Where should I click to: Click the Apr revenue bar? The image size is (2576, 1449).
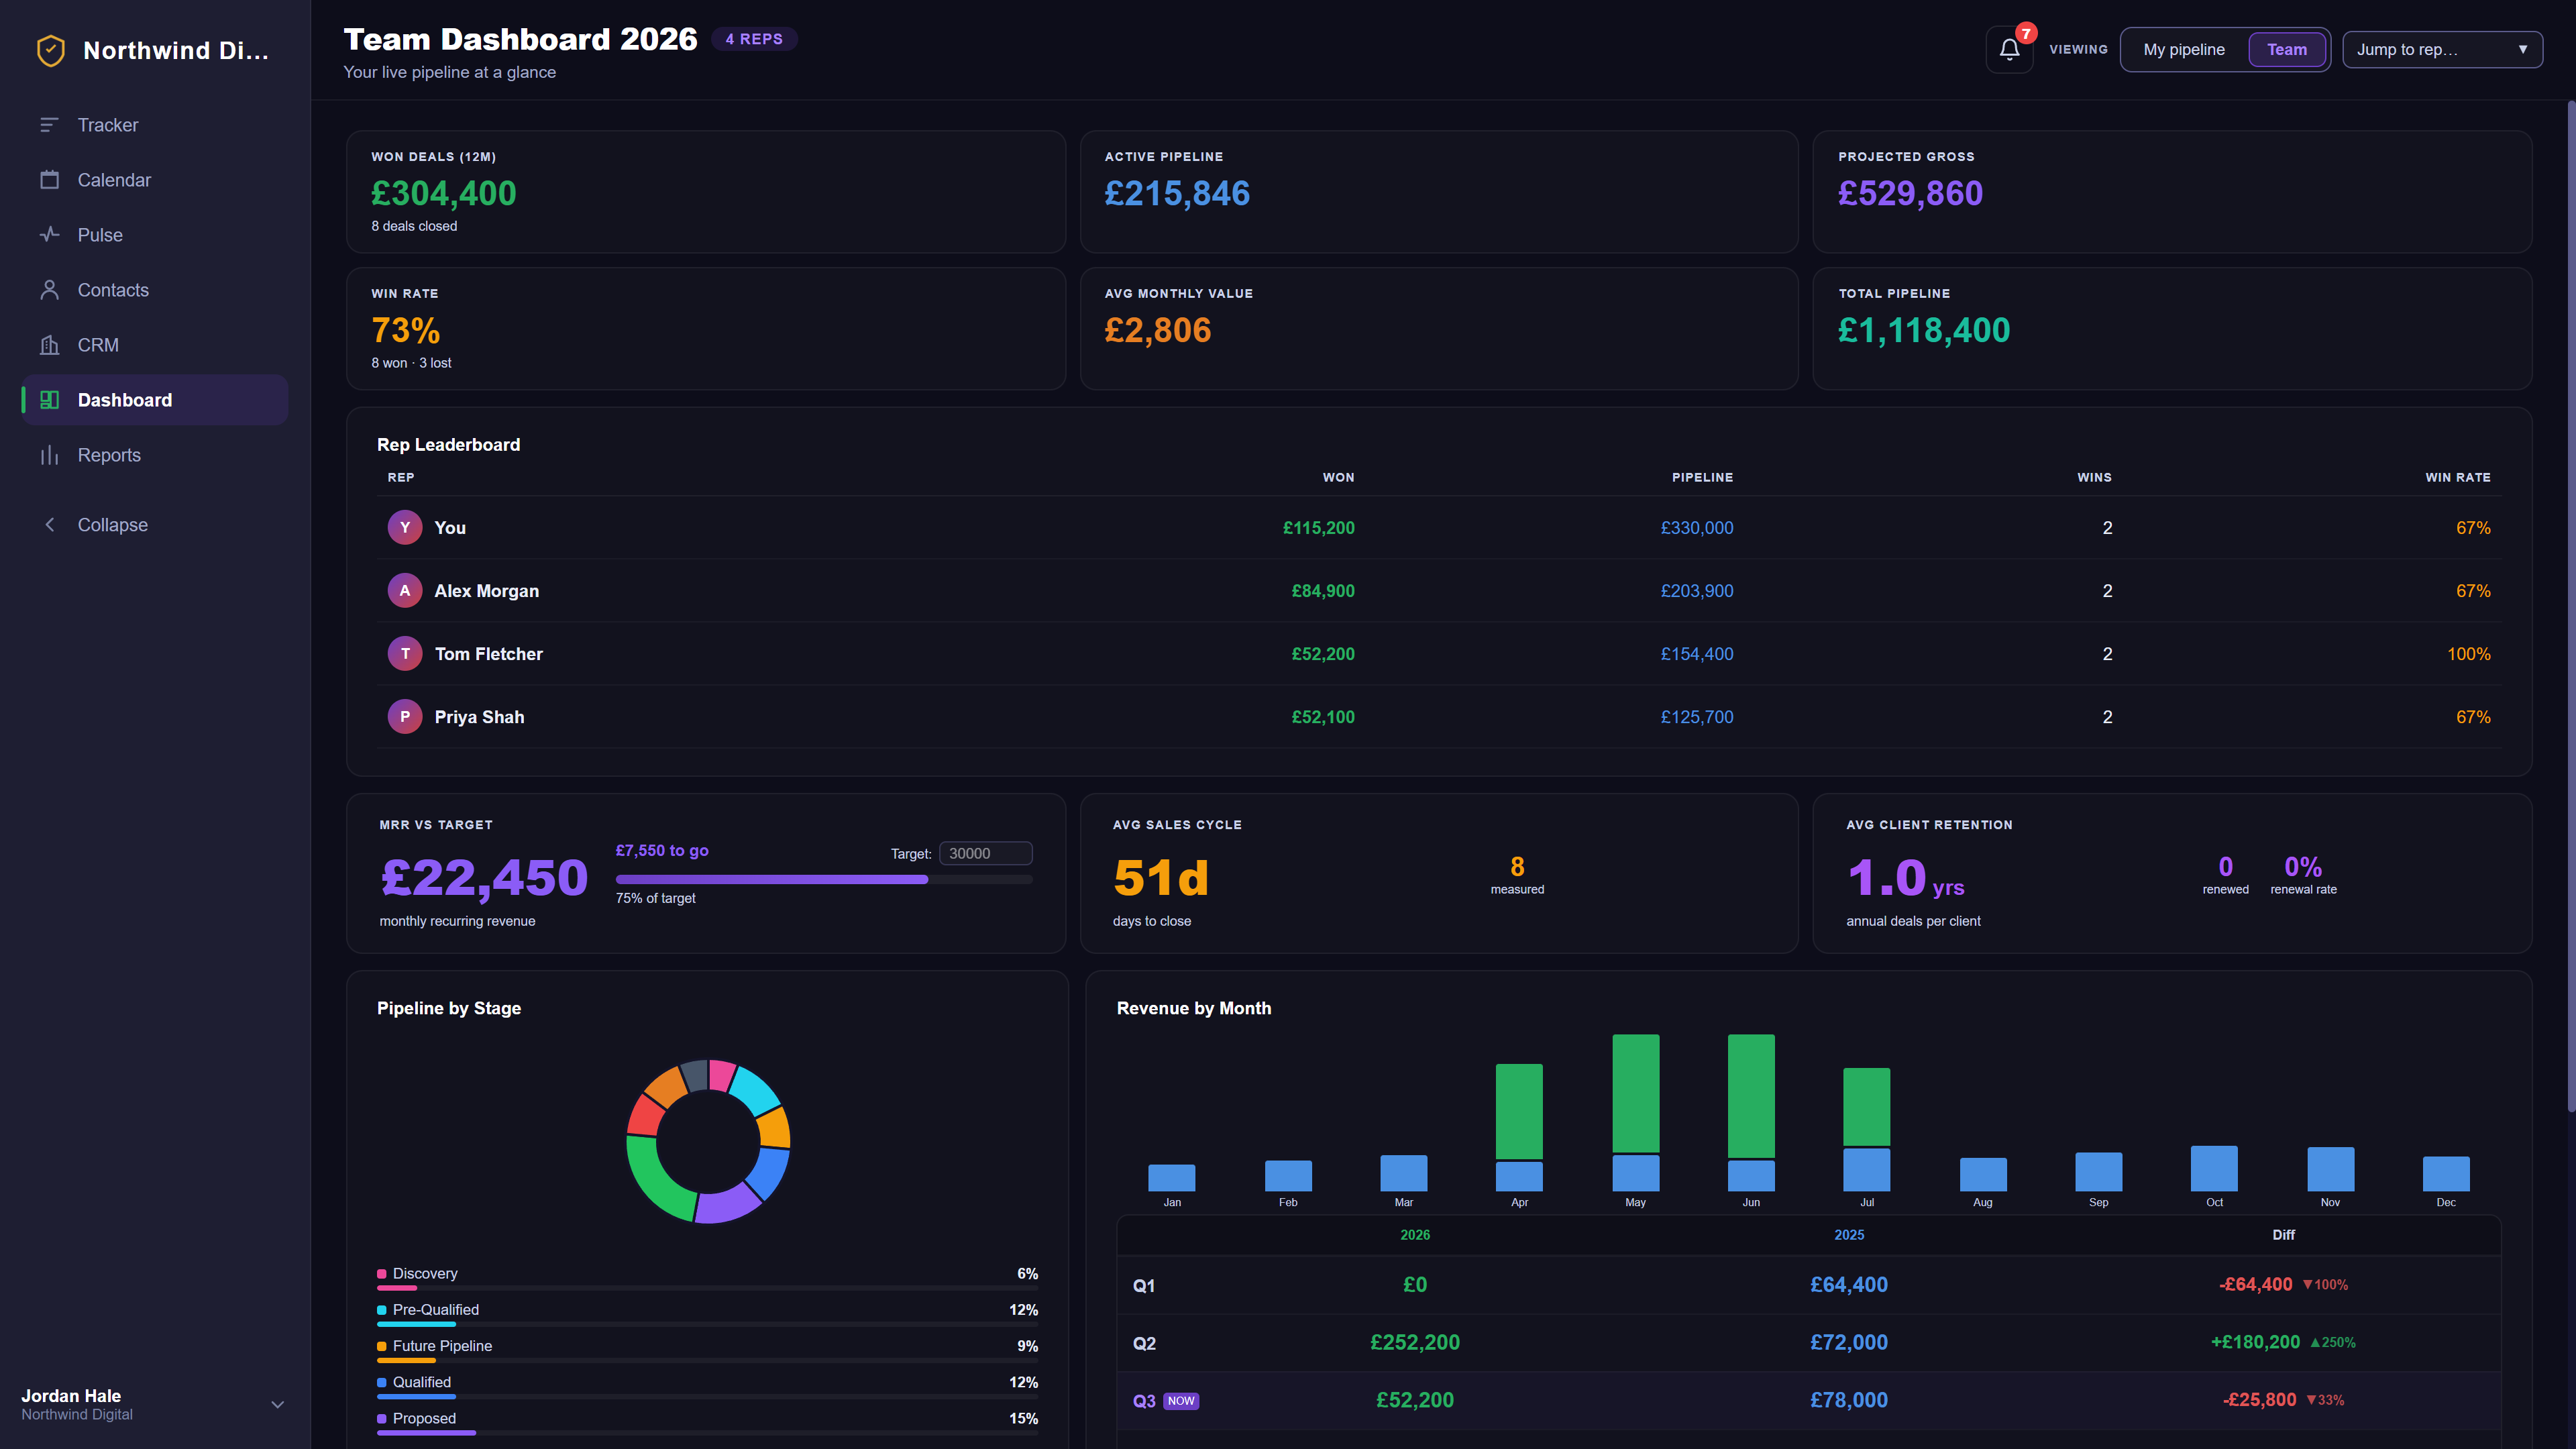coord(1519,1127)
